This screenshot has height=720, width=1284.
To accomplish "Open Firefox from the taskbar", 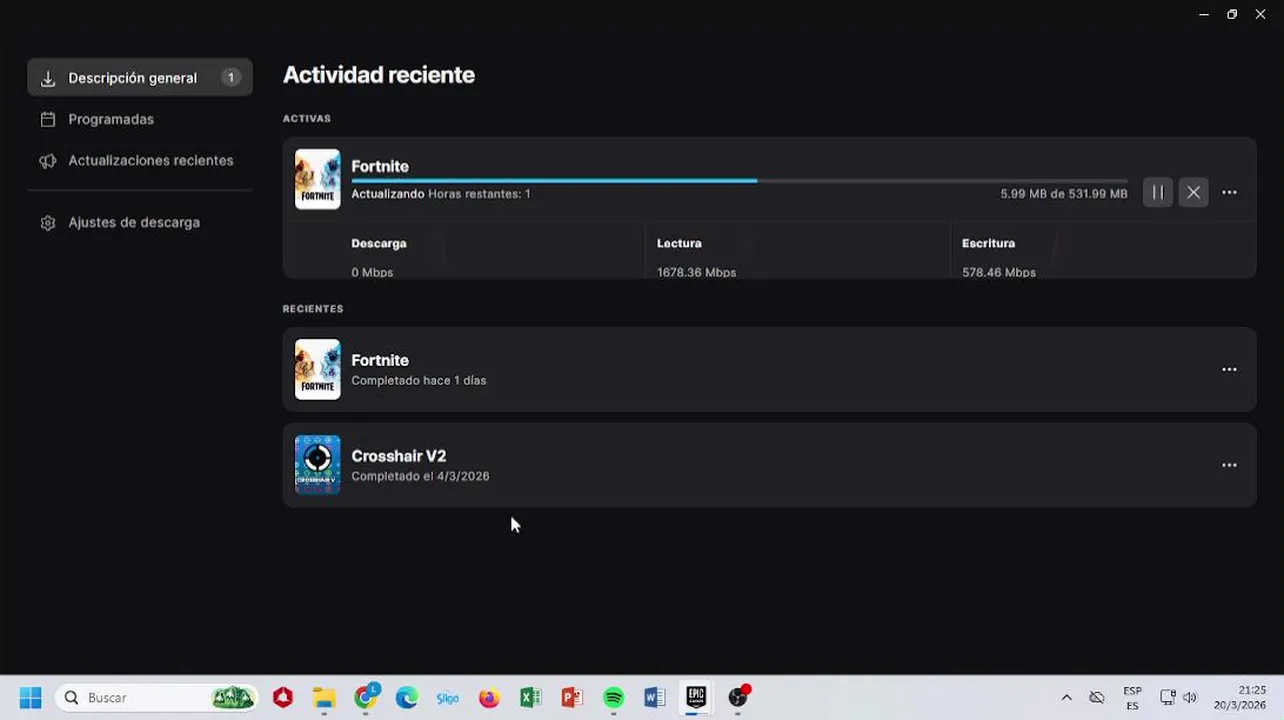I will [489, 697].
